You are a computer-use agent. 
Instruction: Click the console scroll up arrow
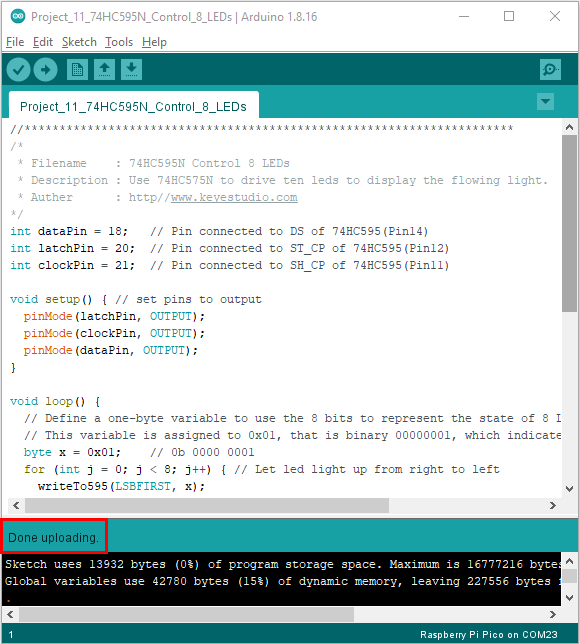click(569, 561)
